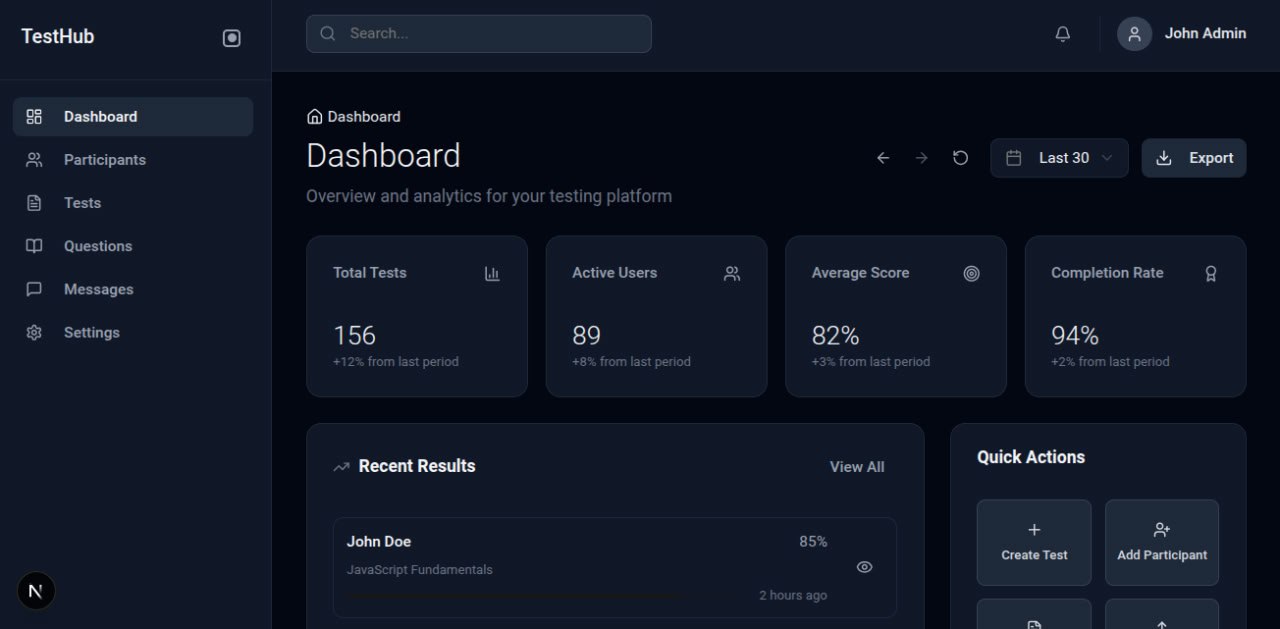The image size is (1280, 629).
Task: Open Participants in the sidebar
Action: [104, 160]
